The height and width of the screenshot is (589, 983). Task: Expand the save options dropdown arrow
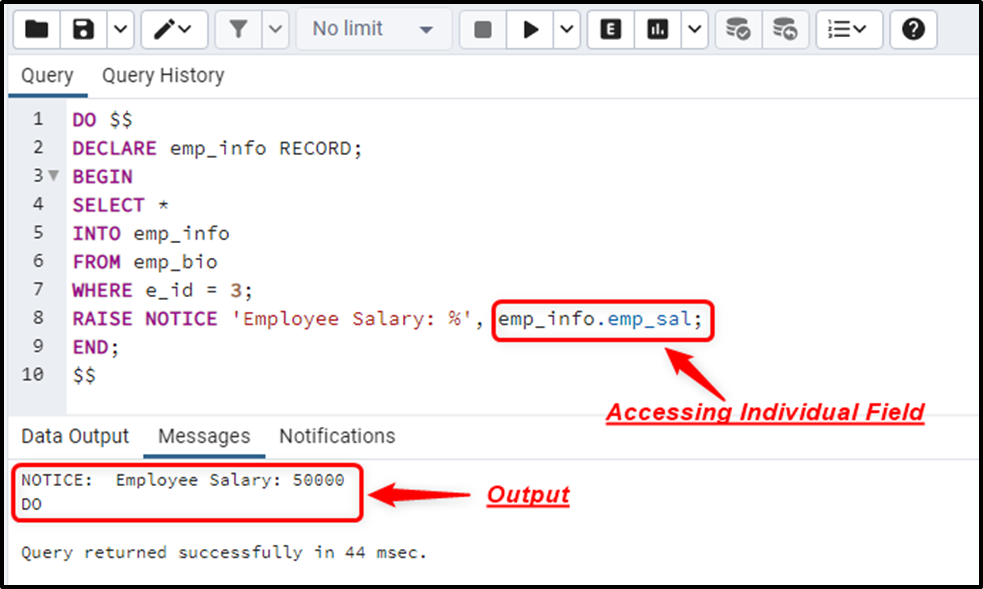(120, 29)
